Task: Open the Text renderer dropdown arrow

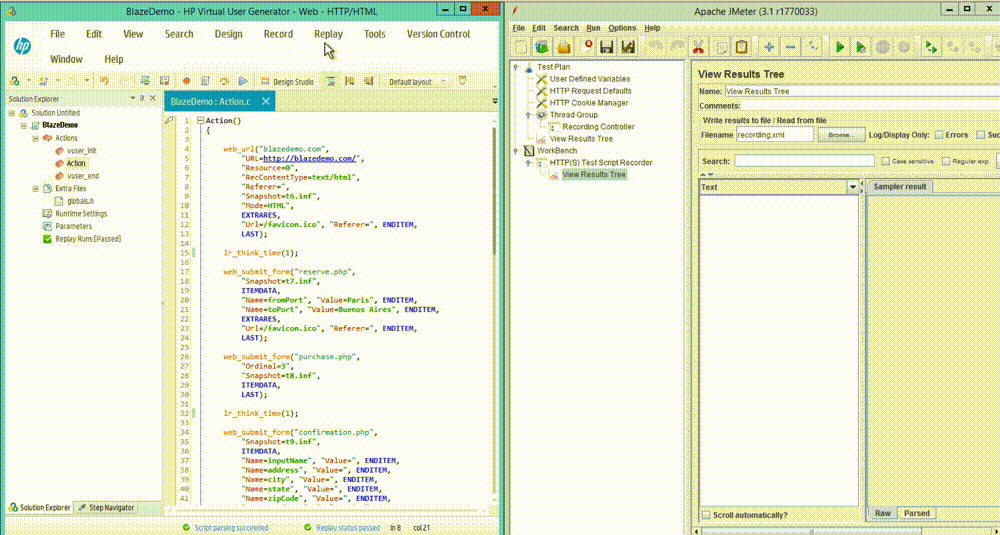Action: point(853,187)
